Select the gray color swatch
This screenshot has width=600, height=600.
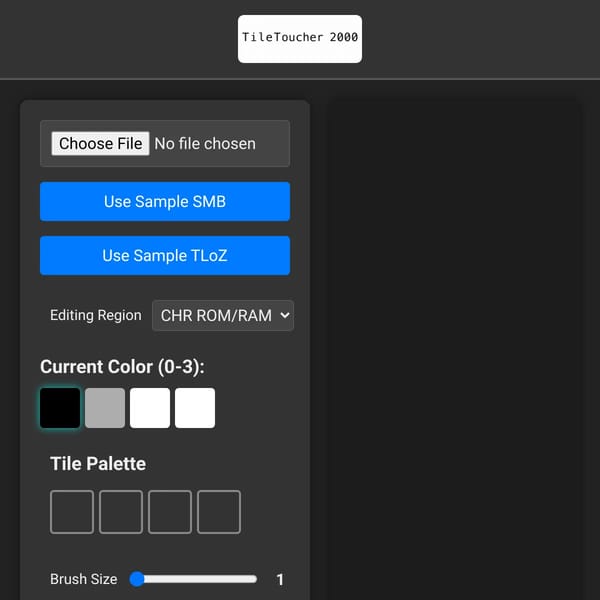click(105, 408)
